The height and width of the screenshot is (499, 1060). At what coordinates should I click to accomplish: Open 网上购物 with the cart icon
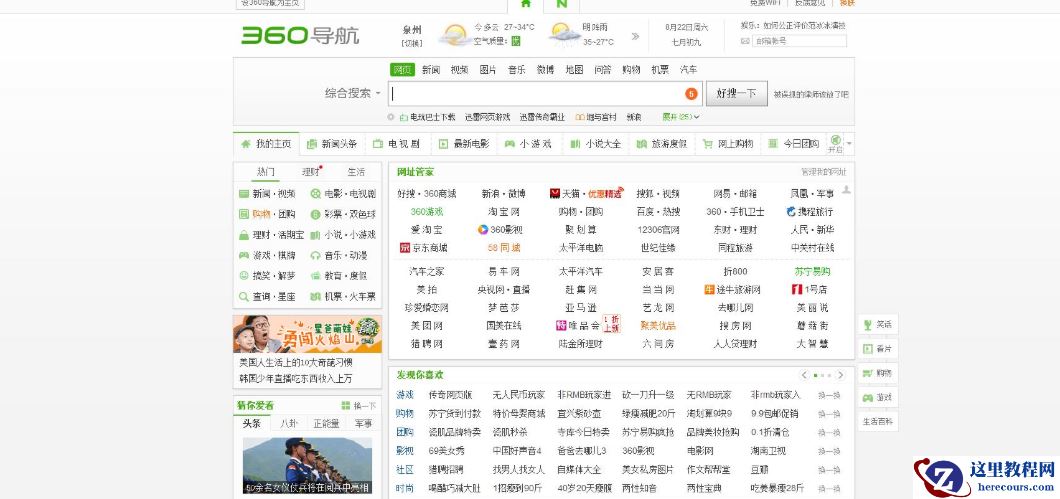click(x=728, y=144)
